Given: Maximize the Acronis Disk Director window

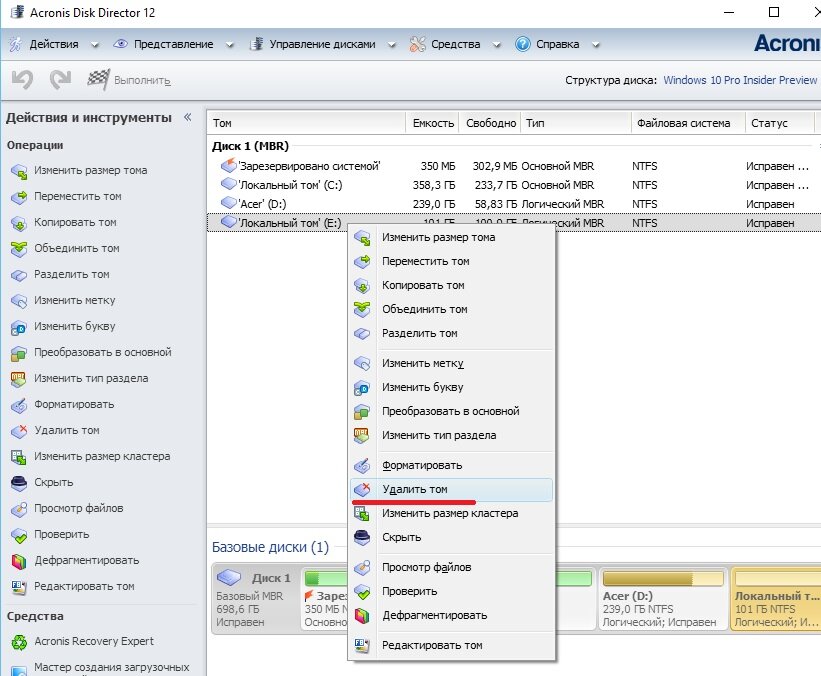Looking at the screenshot, I should point(774,12).
